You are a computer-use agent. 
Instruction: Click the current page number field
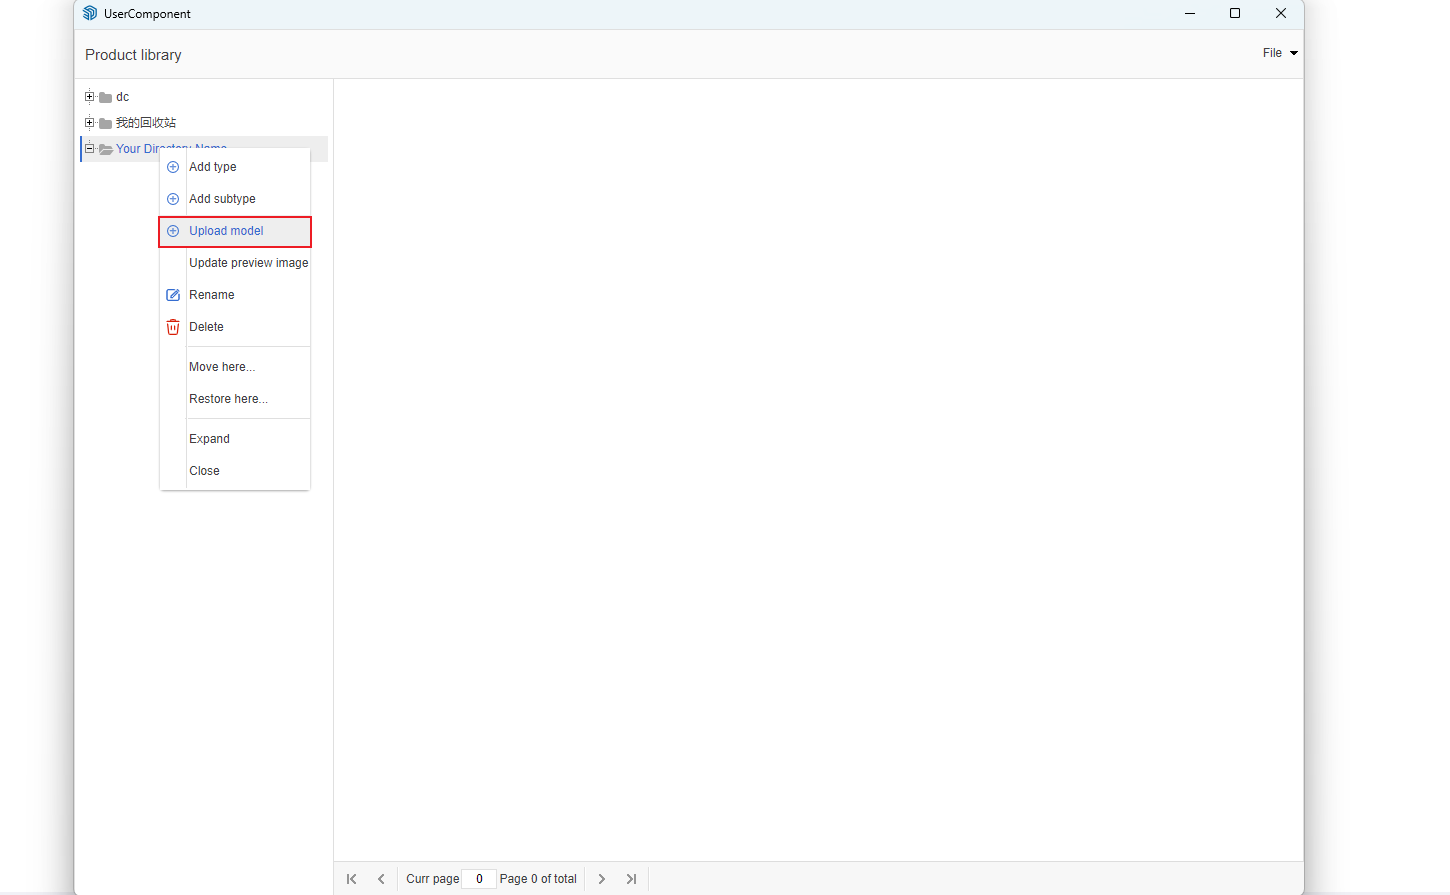pos(479,879)
